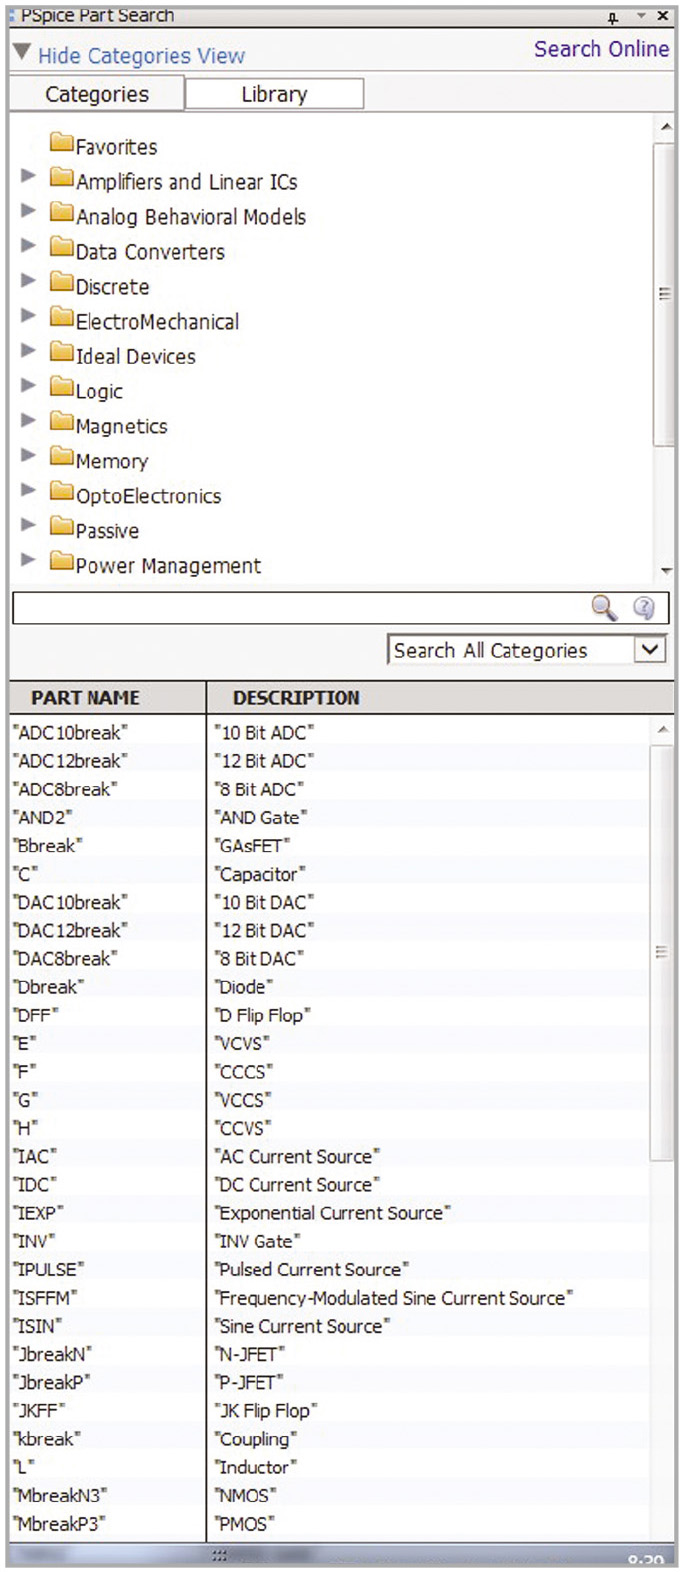Image resolution: width=683 pixels, height=1572 pixels.
Task: Pin the PSpice Part Search panel
Action: click(613, 17)
